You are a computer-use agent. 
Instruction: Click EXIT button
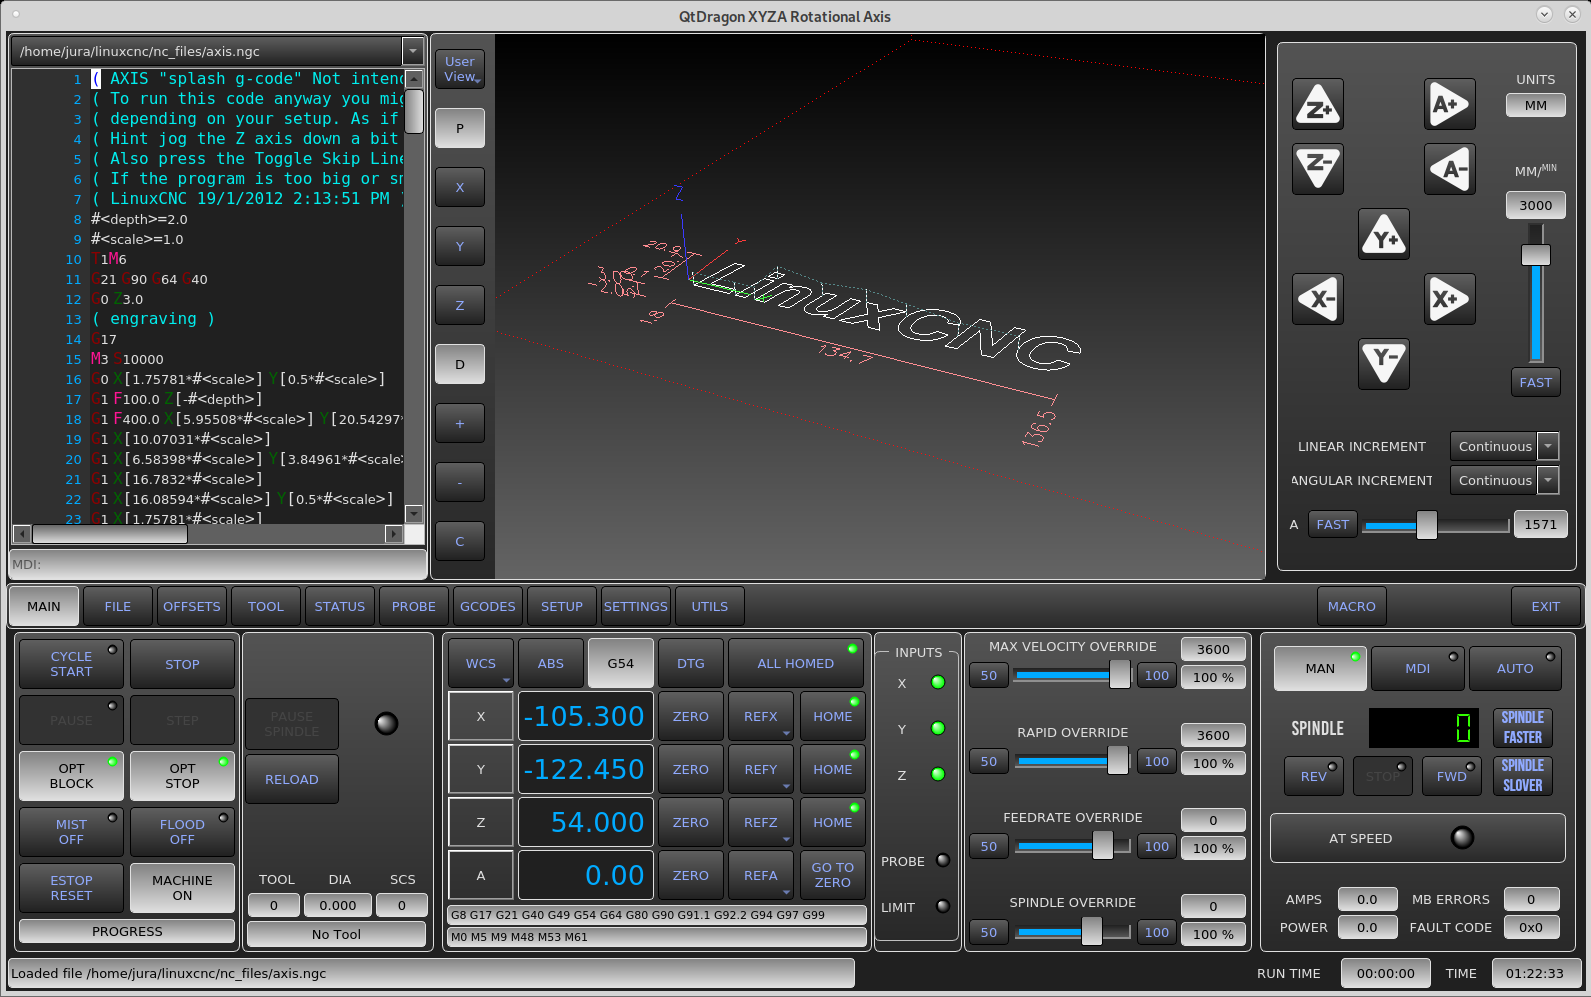1546,606
